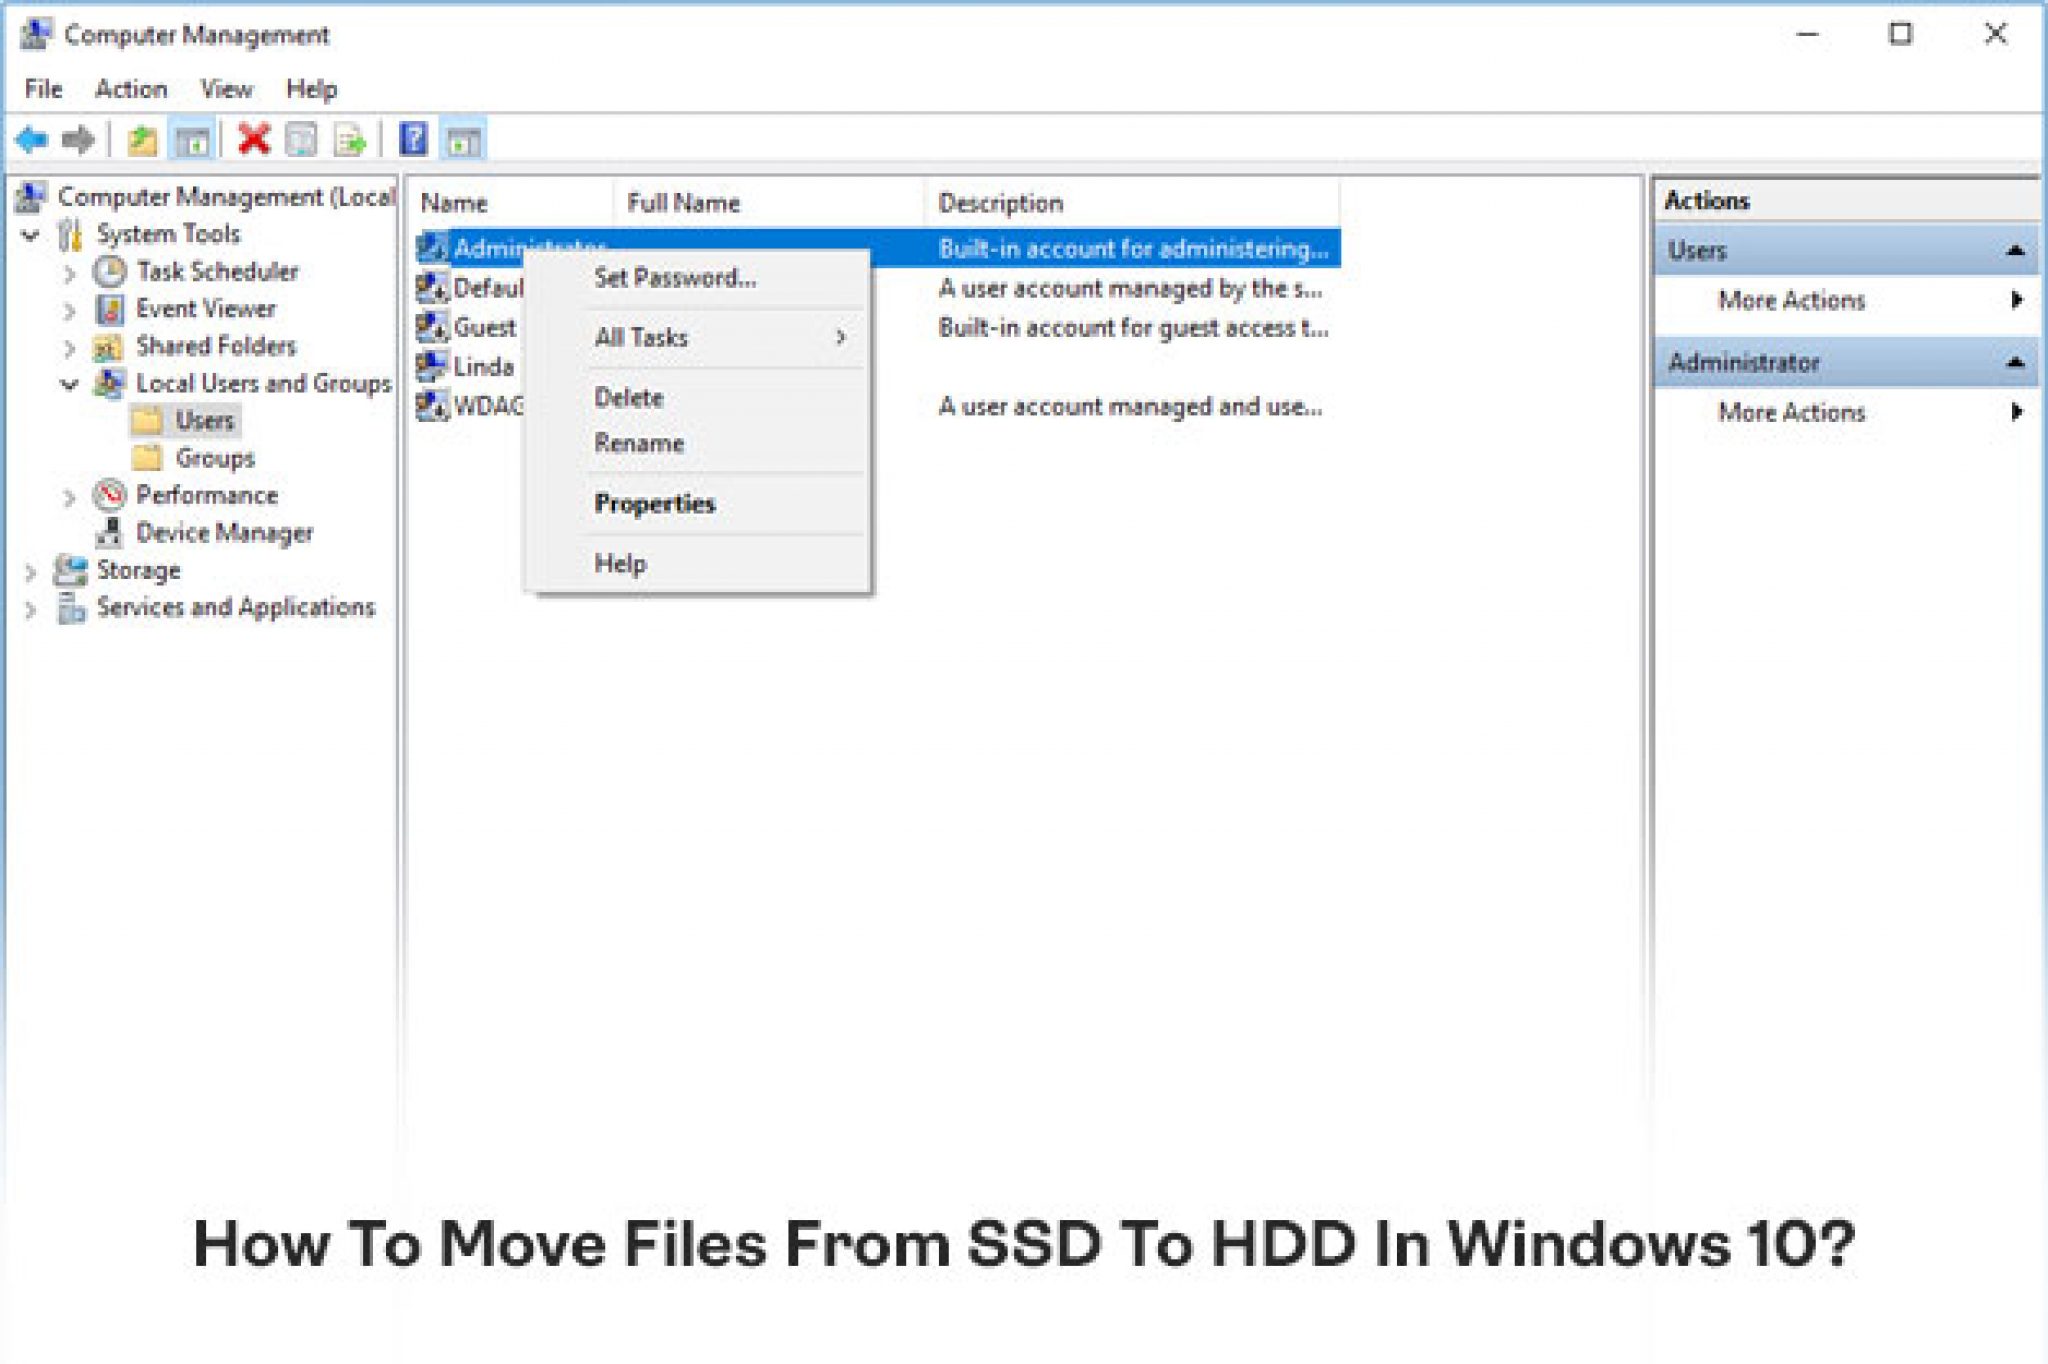The height and width of the screenshot is (1364, 2048).
Task: Click the red Delete X toolbar icon
Action: [254, 139]
